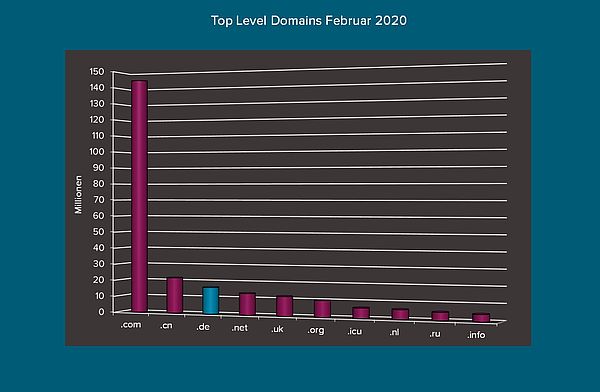Screen dimensions: 600x392
Task: Select the .info bar
Action: coord(481,317)
